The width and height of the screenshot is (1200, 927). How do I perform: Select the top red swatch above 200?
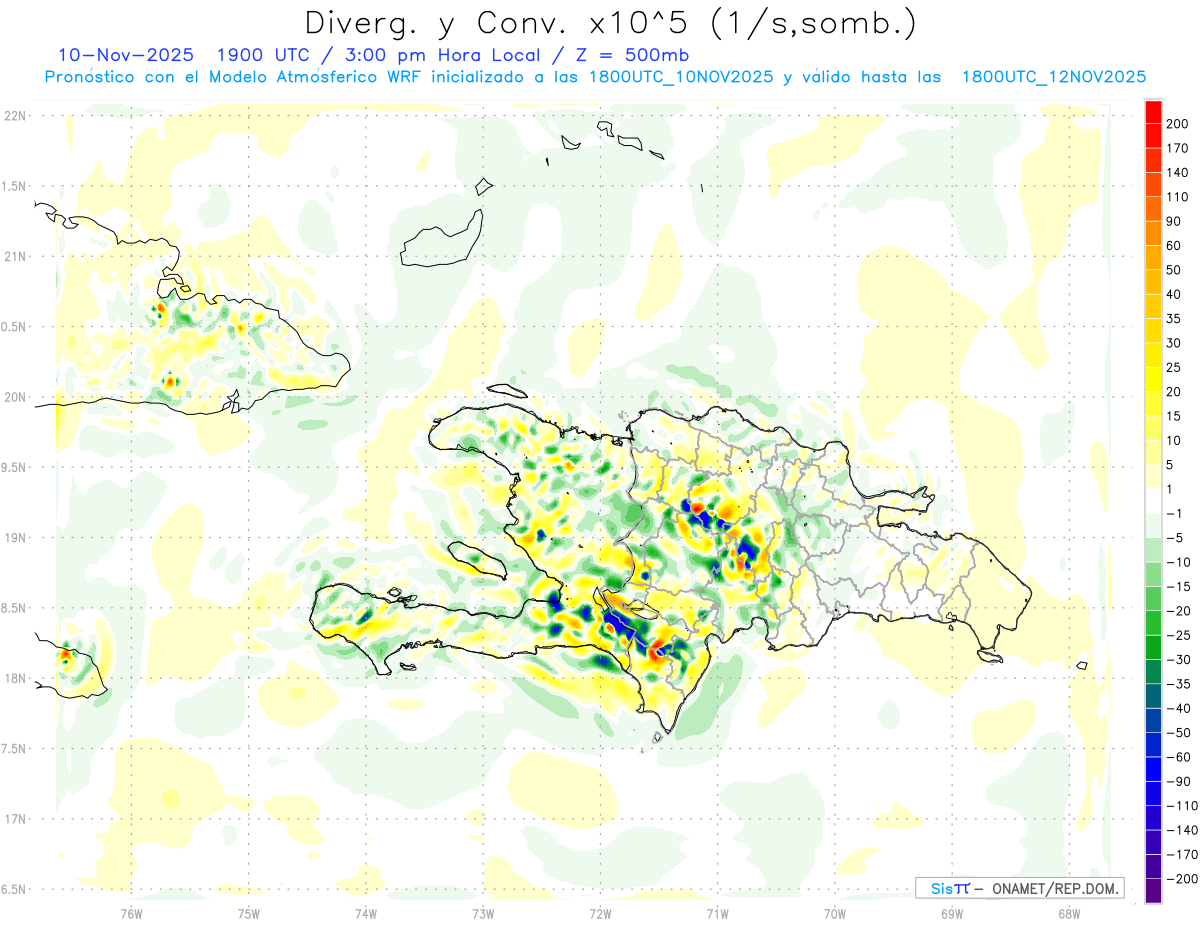click(1154, 111)
